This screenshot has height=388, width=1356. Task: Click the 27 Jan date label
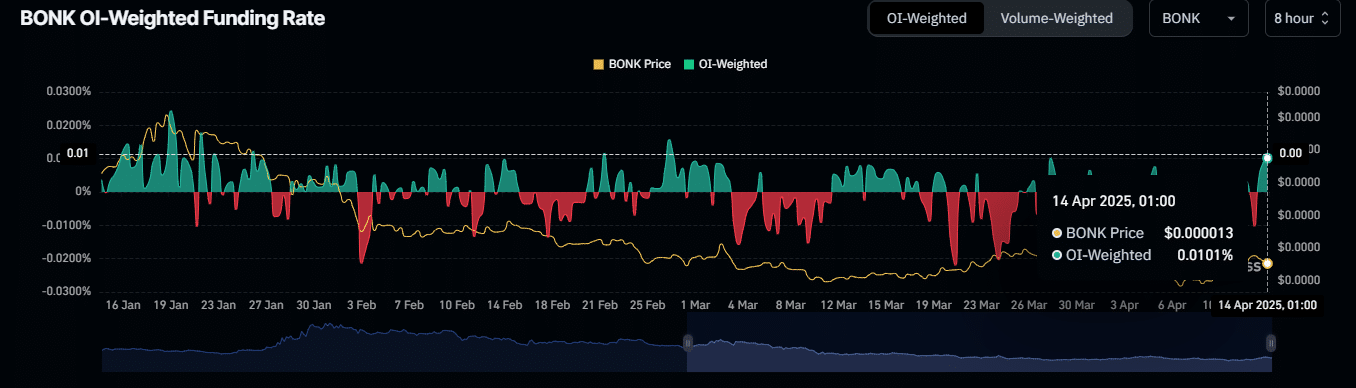pyautogui.click(x=267, y=305)
